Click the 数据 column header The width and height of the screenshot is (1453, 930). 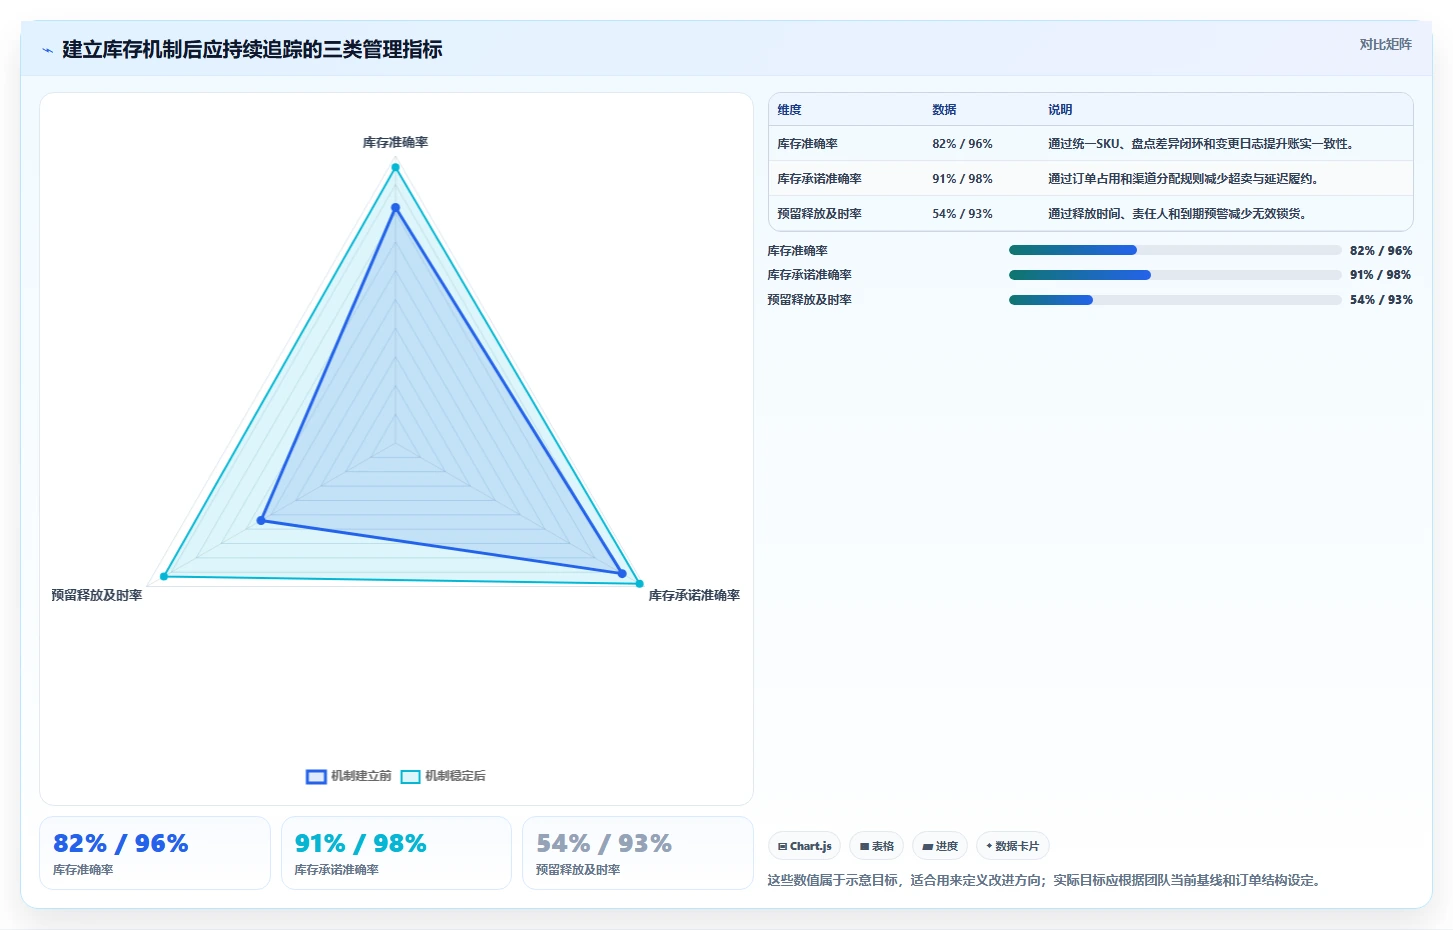tap(944, 110)
